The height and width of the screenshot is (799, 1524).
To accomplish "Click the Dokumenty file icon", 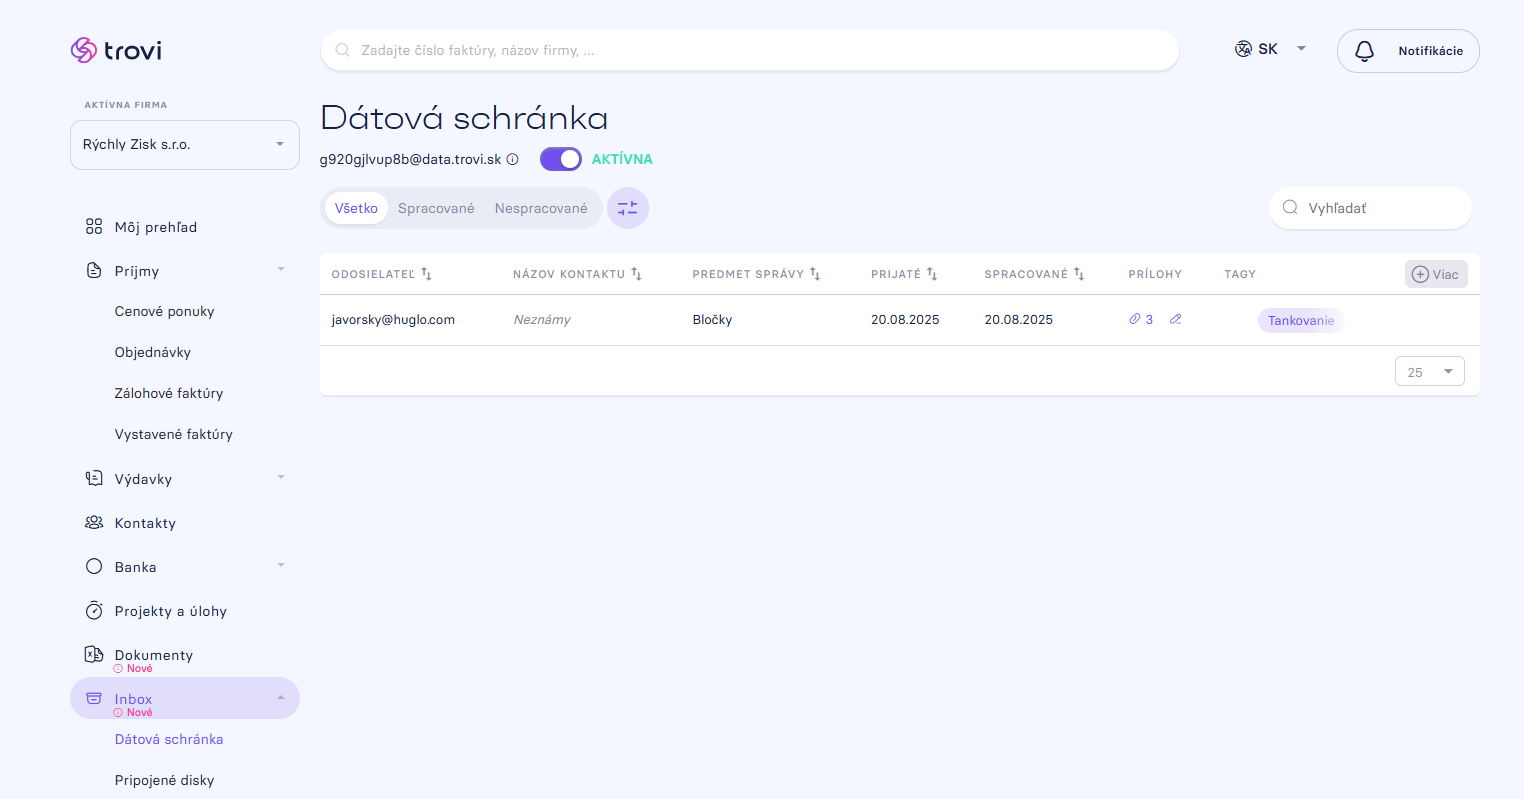I will pos(94,655).
